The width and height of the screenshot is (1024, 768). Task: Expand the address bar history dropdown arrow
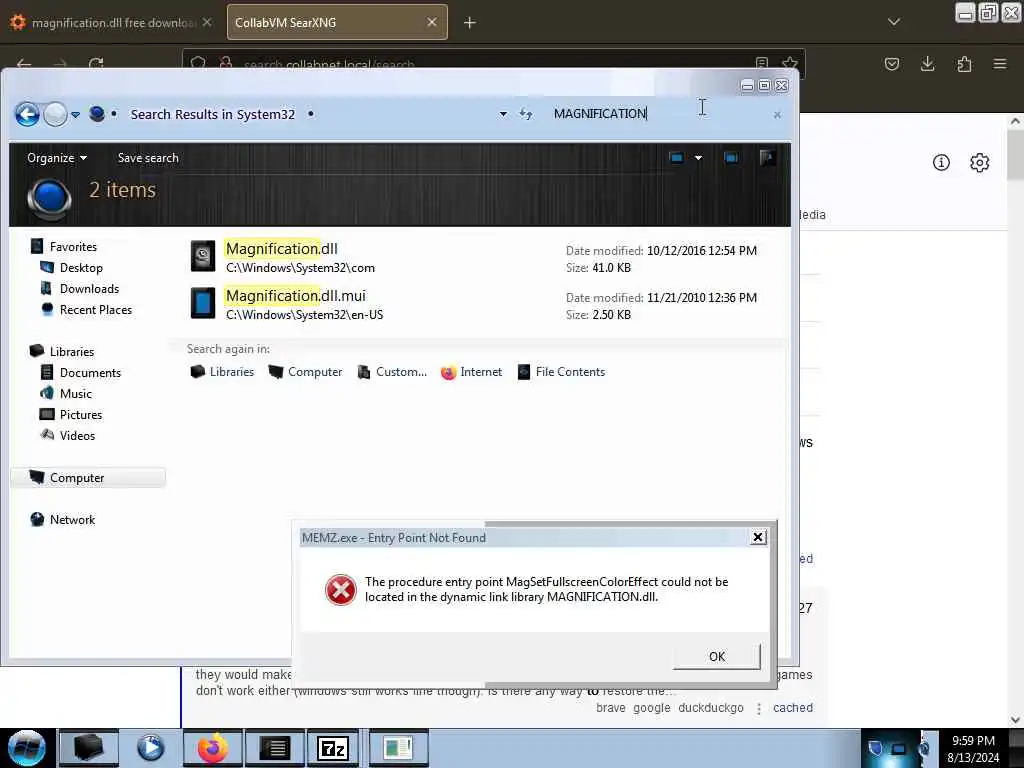pyautogui.click(x=503, y=114)
